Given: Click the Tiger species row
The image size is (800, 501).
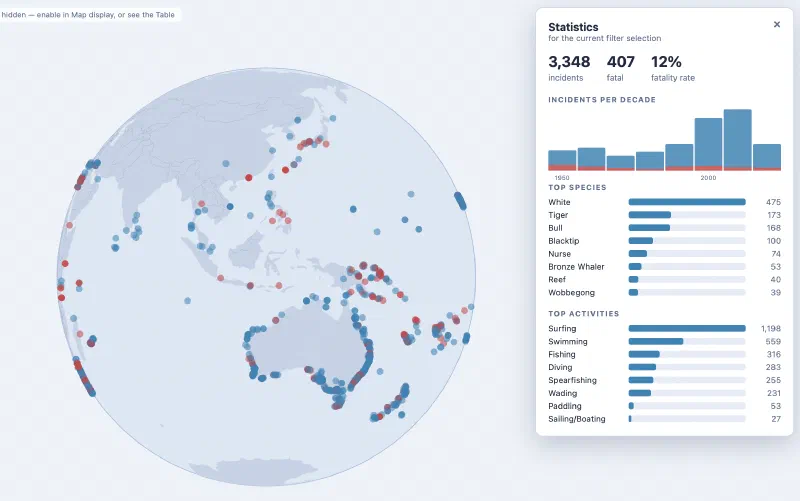Looking at the screenshot, I should pyautogui.click(x=664, y=215).
